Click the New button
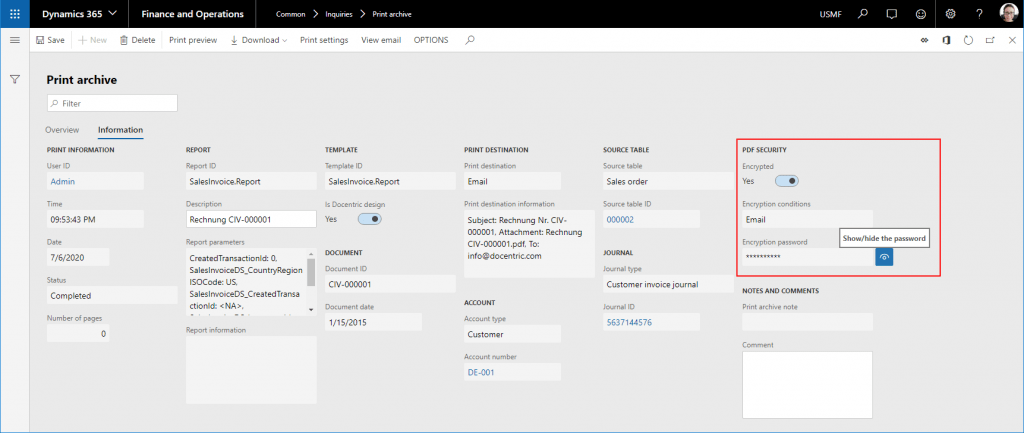 92,40
